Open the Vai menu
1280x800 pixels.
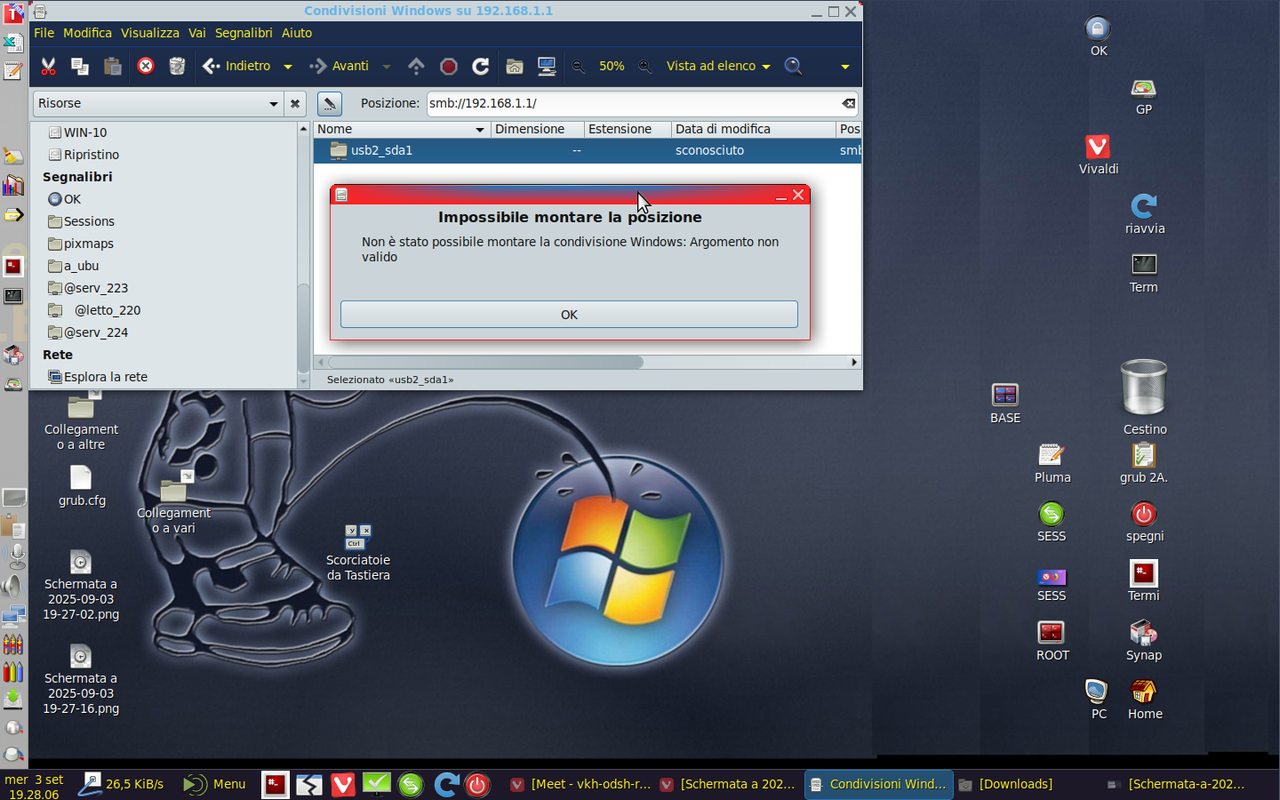pyautogui.click(x=197, y=33)
